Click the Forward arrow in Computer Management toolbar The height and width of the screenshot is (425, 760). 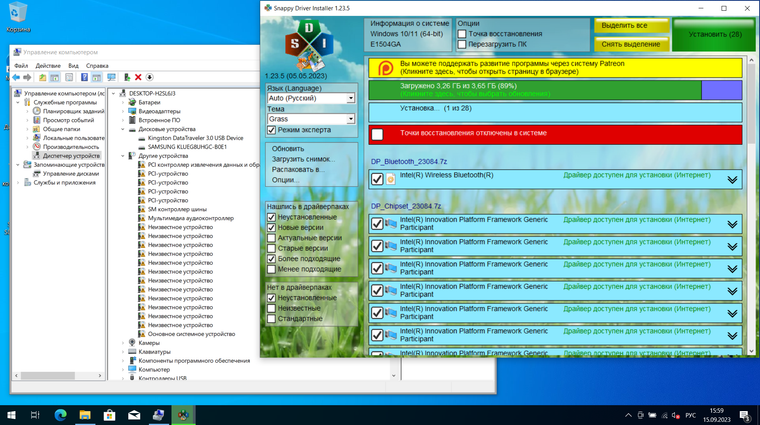tap(27, 77)
